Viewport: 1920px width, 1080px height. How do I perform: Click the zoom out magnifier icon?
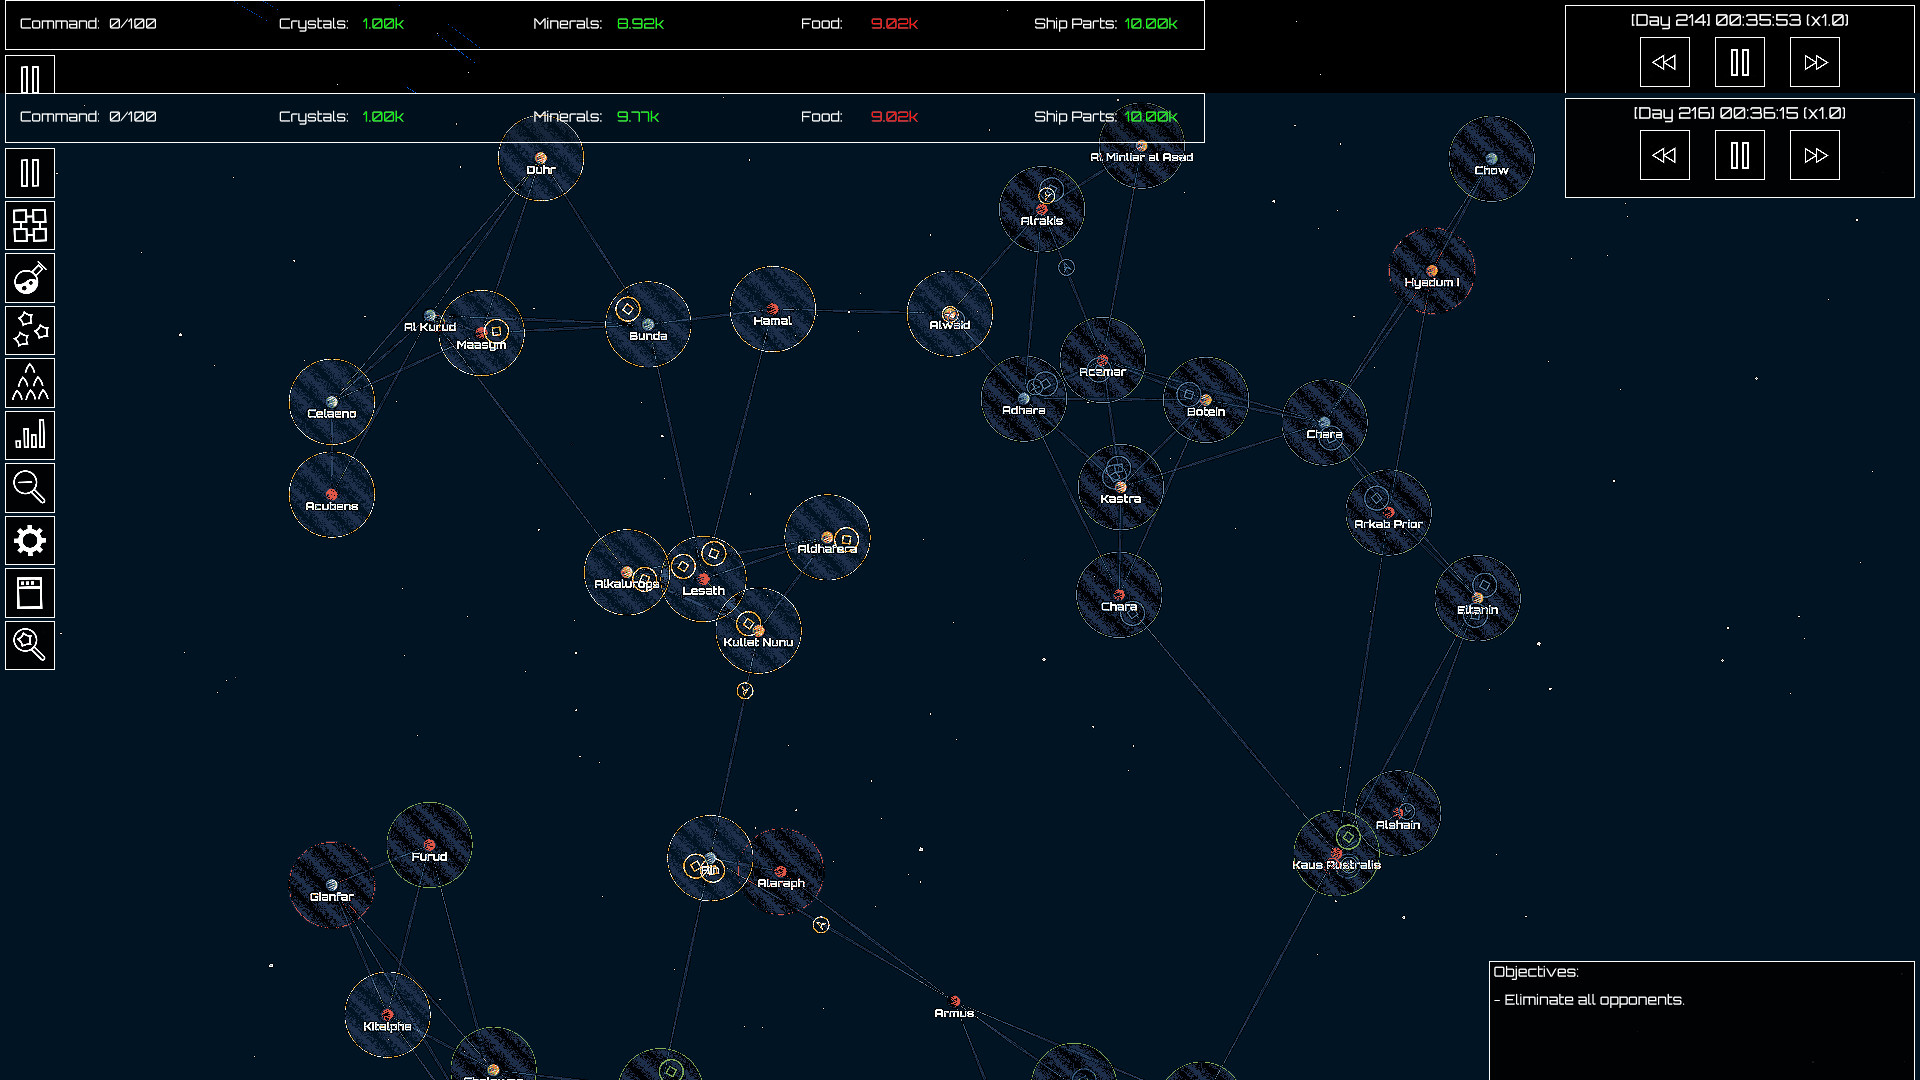point(30,488)
